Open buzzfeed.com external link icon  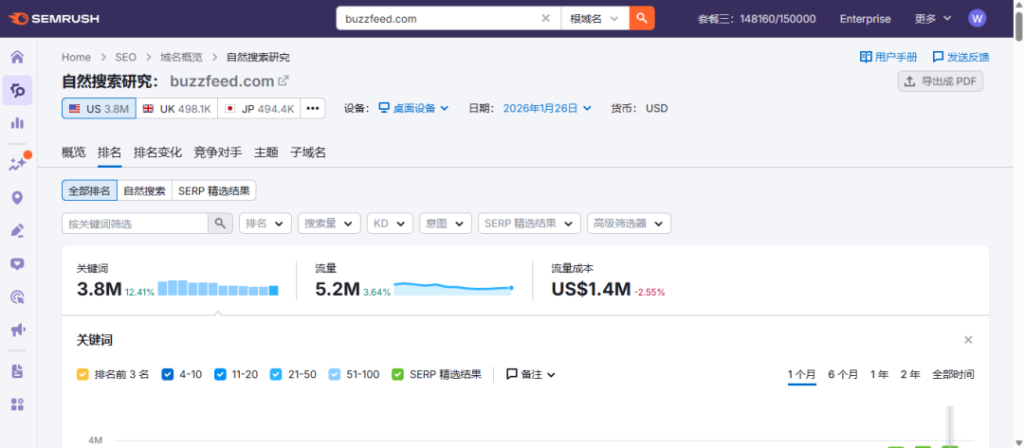(x=283, y=81)
